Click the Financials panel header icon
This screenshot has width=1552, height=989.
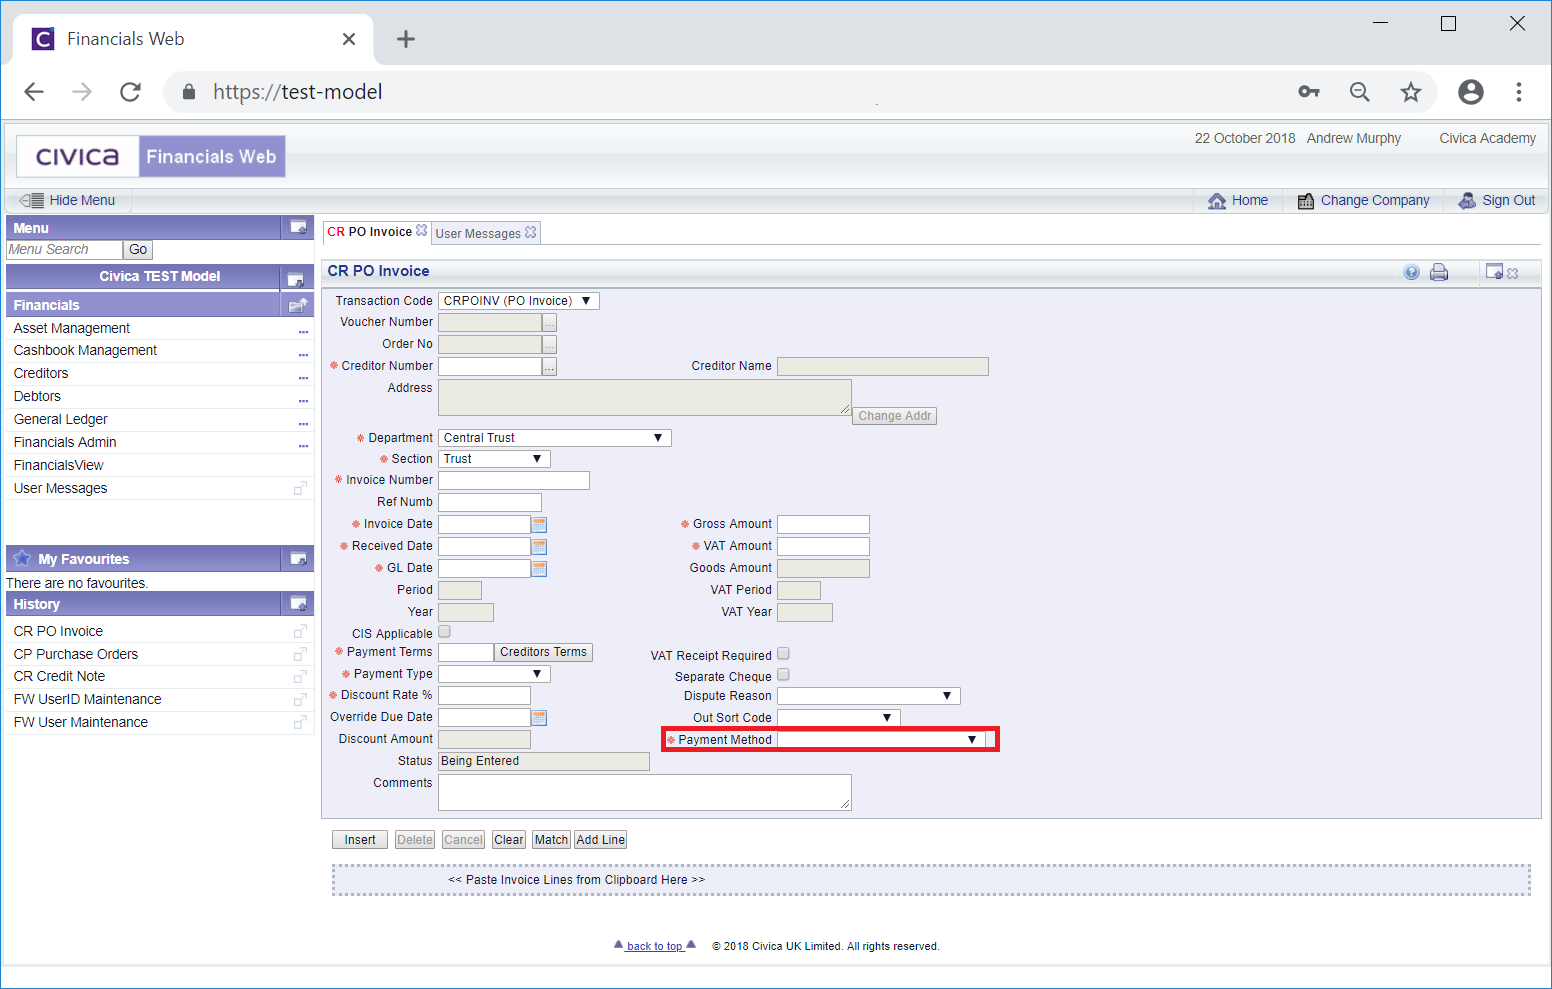click(298, 305)
